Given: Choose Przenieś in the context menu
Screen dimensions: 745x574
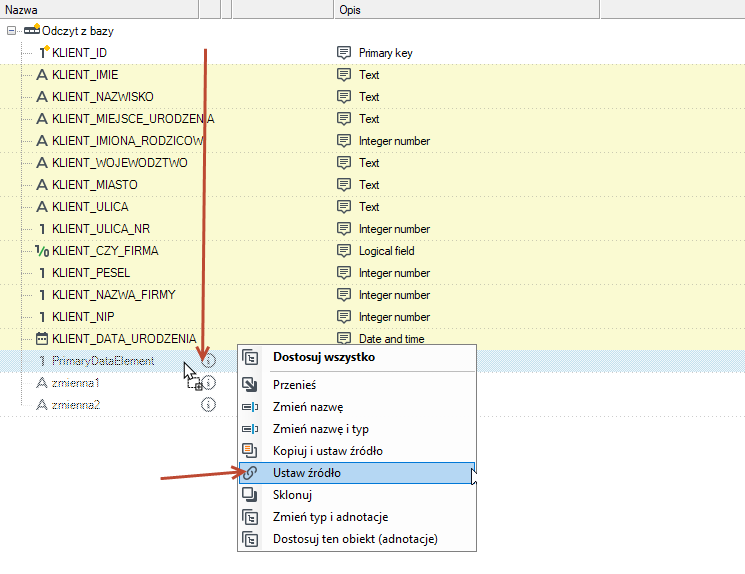Looking at the screenshot, I should pos(357,384).
